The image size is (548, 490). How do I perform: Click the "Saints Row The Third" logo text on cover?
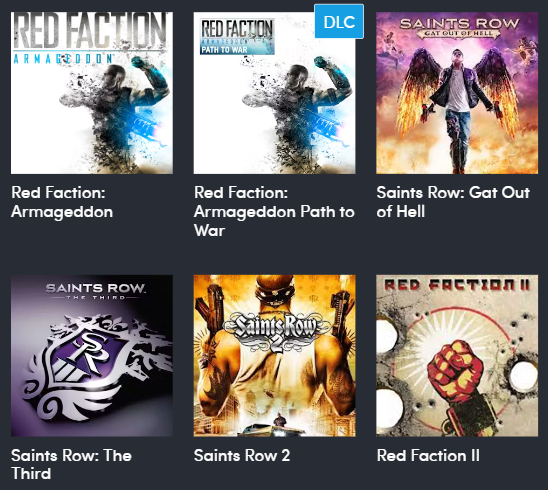(x=95, y=291)
